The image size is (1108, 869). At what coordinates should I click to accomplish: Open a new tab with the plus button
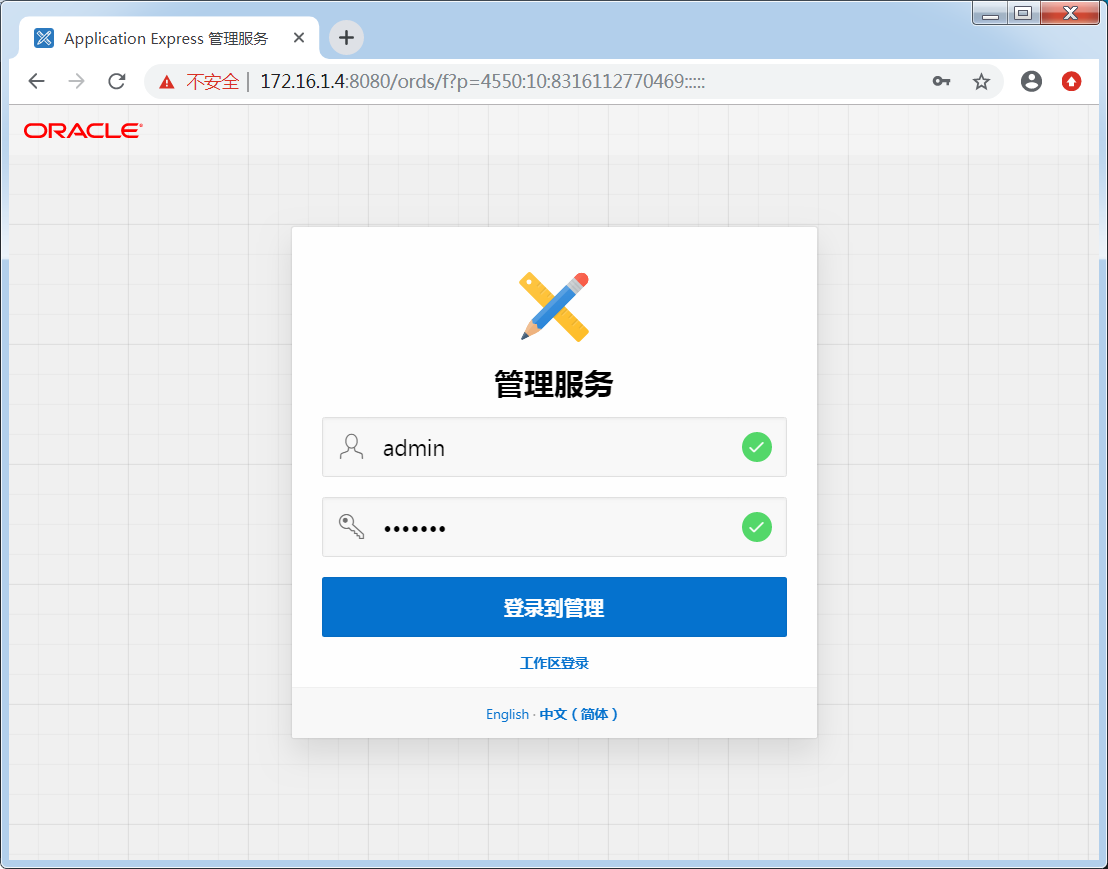(346, 37)
